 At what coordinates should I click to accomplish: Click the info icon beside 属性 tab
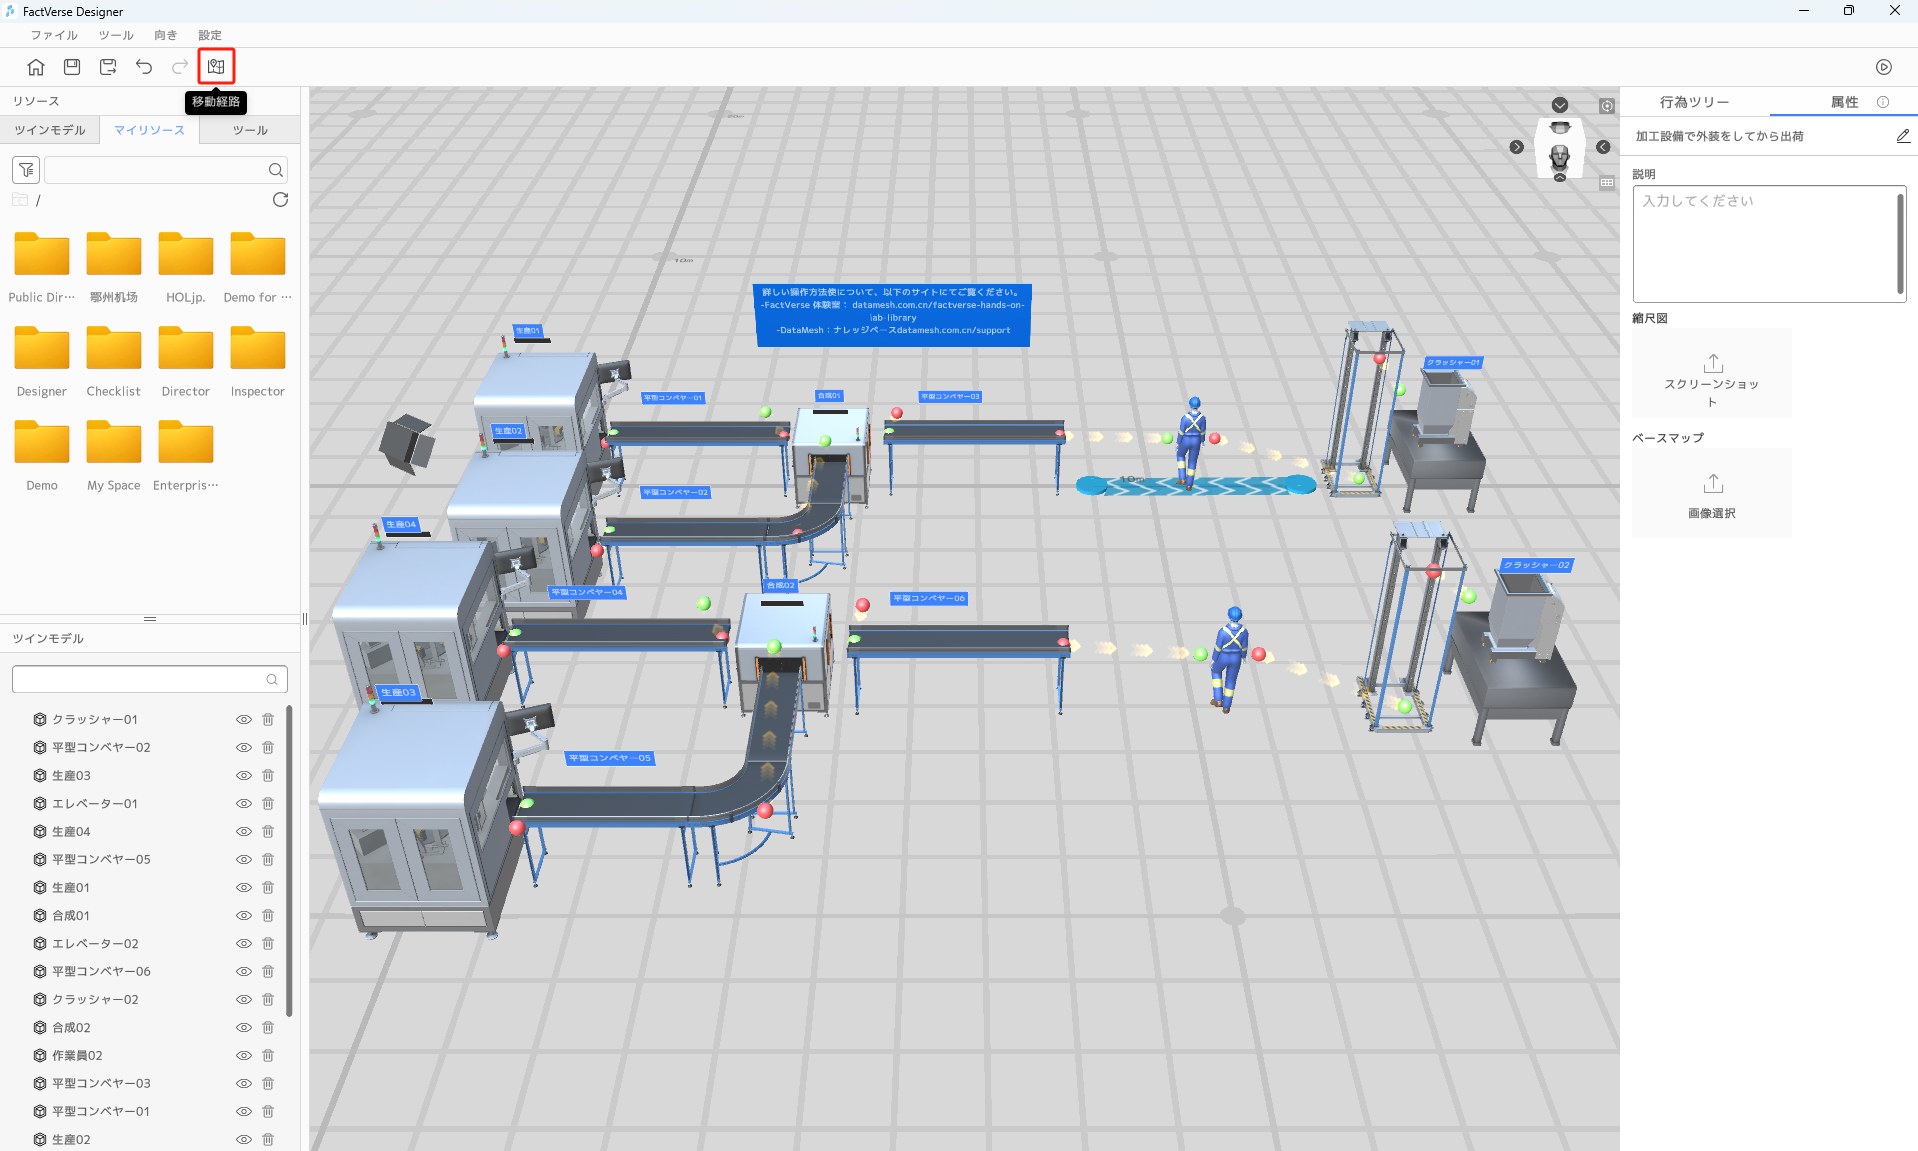[x=1883, y=102]
